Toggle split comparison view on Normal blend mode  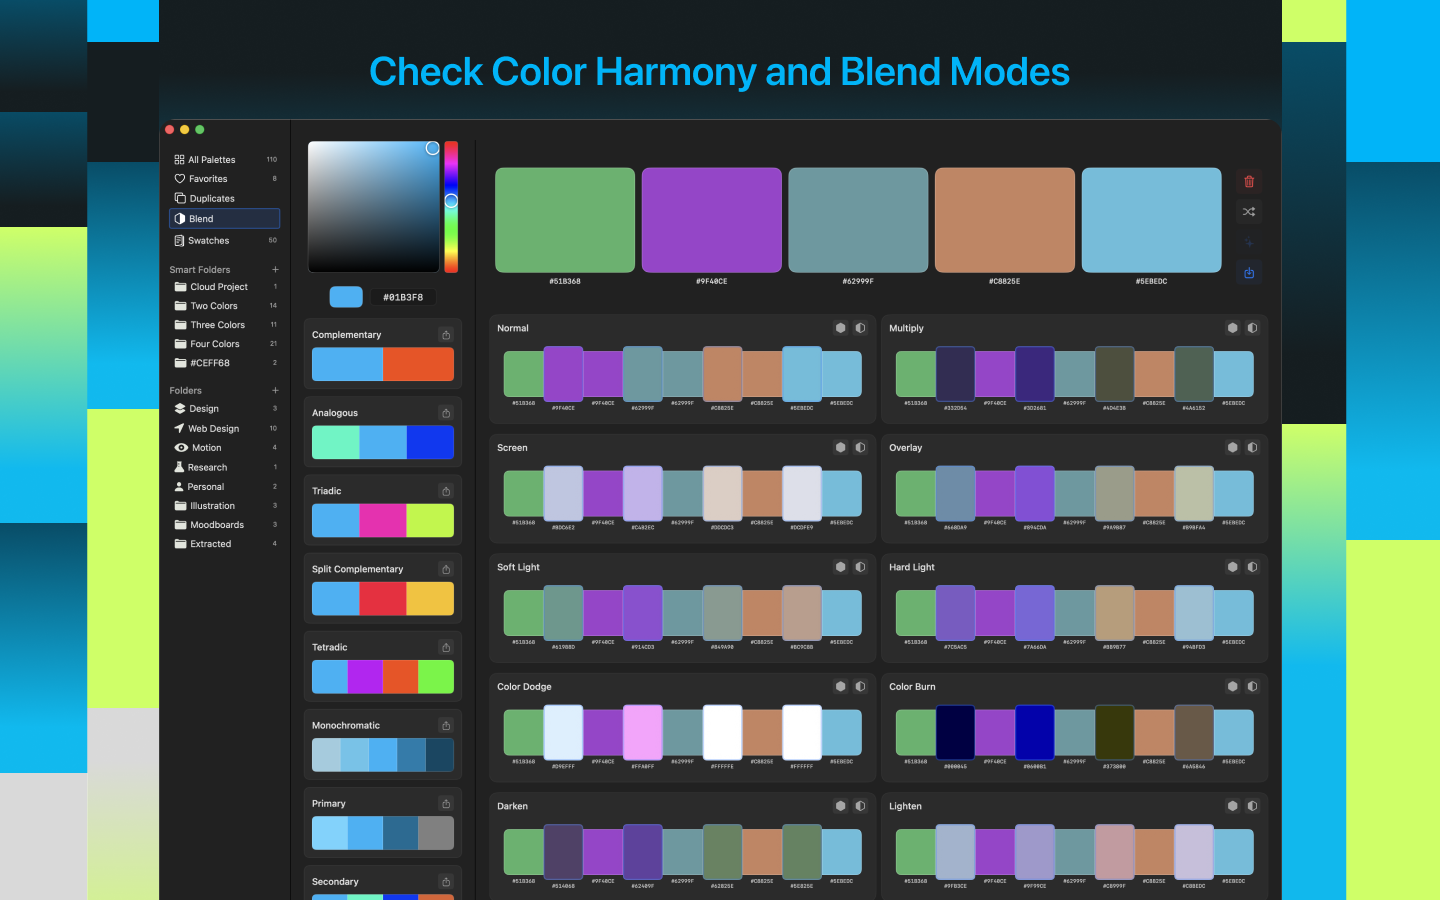point(861,327)
